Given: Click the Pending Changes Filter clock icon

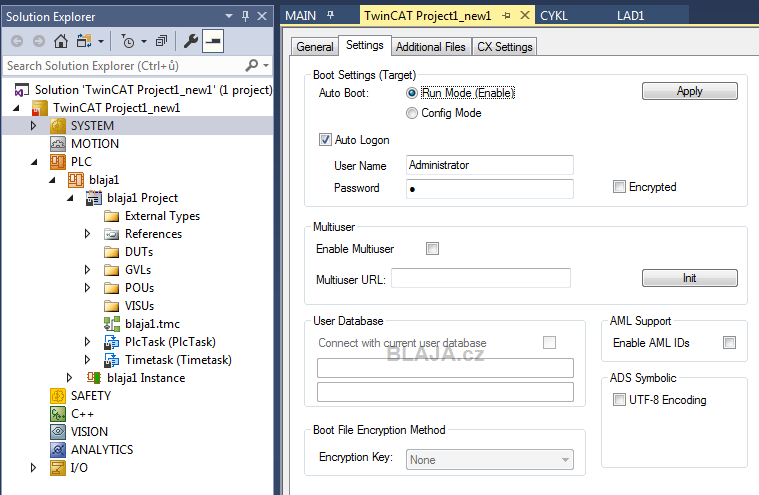Looking at the screenshot, I should tap(128, 42).
